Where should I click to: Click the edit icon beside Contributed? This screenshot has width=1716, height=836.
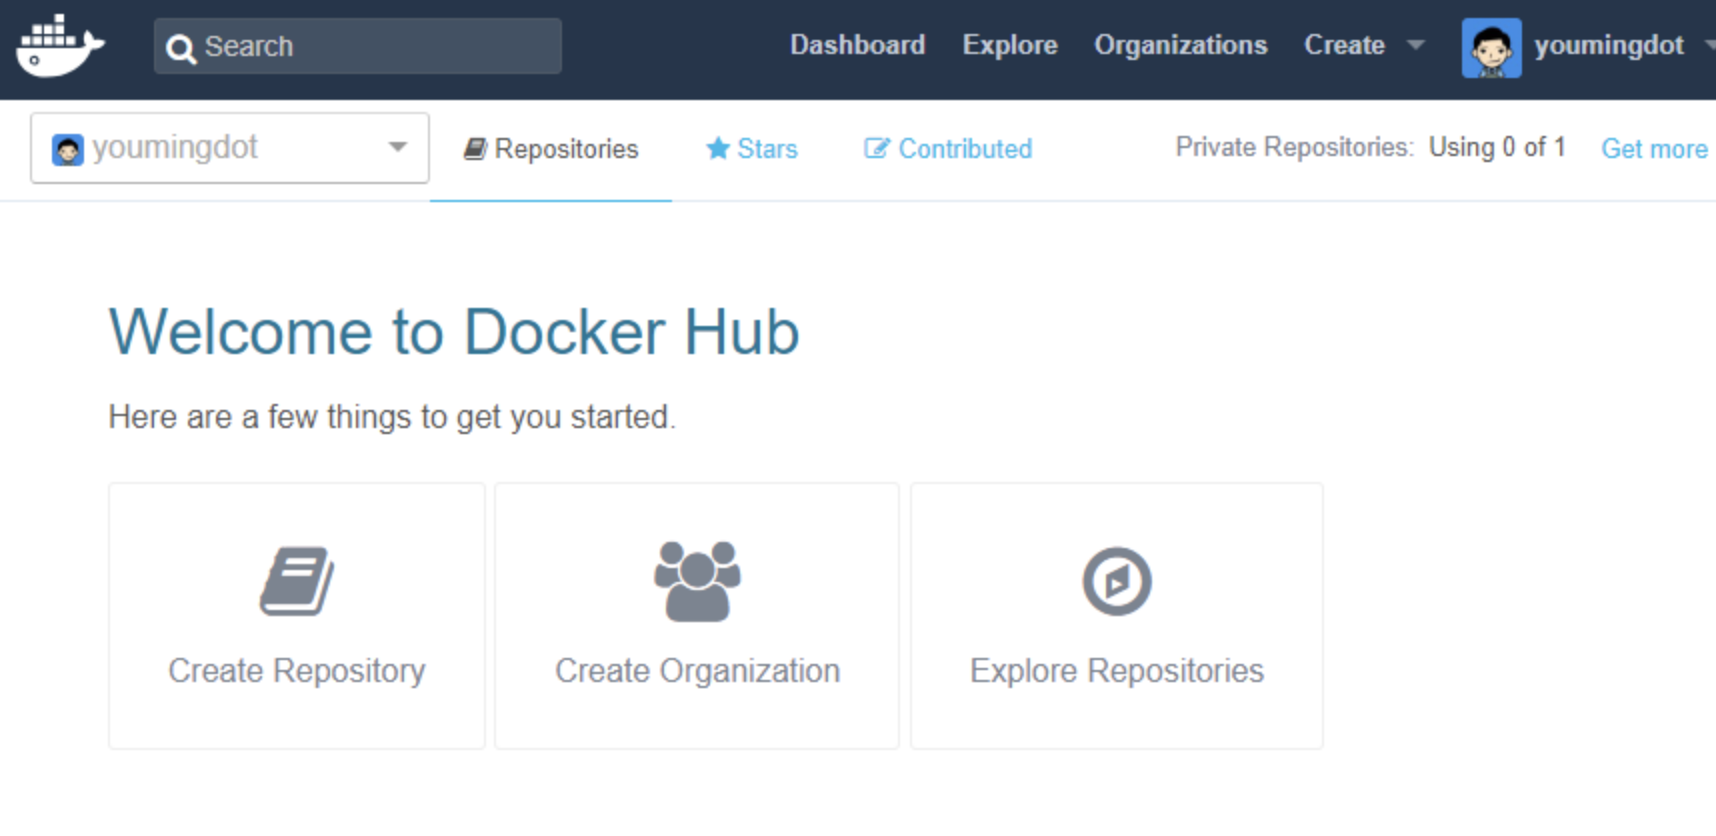point(876,149)
